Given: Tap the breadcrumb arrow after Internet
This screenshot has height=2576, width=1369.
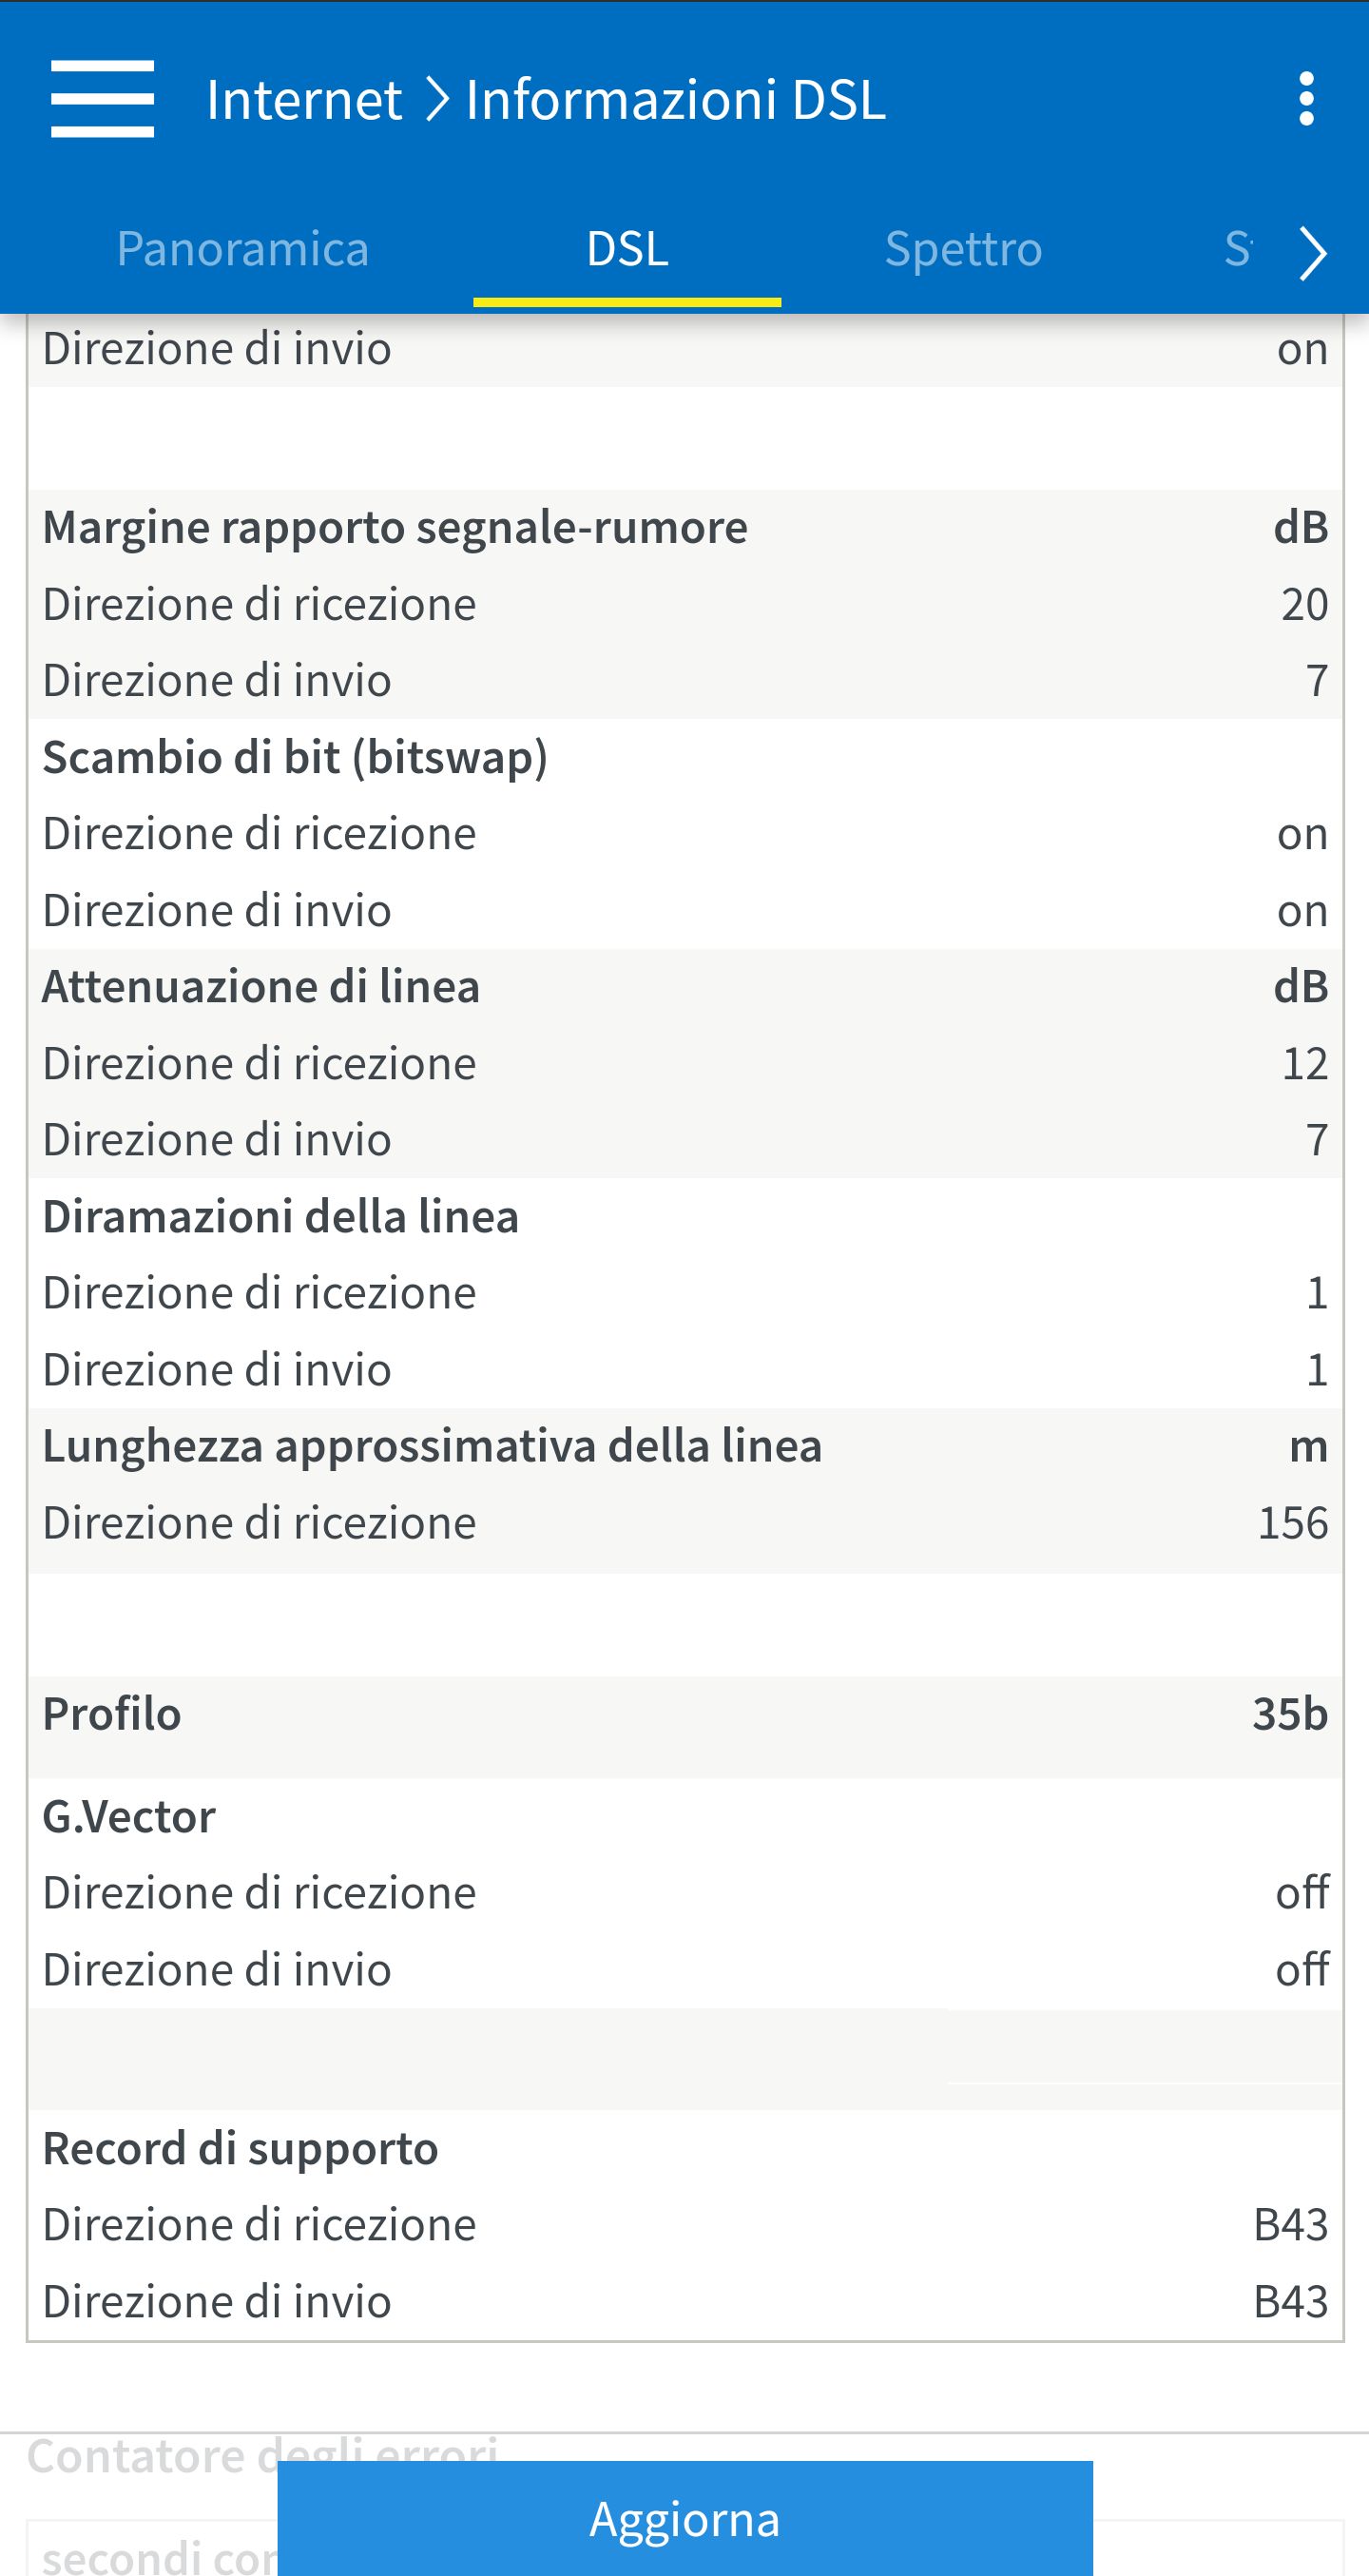Looking at the screenshot, I should click(435, 100).
